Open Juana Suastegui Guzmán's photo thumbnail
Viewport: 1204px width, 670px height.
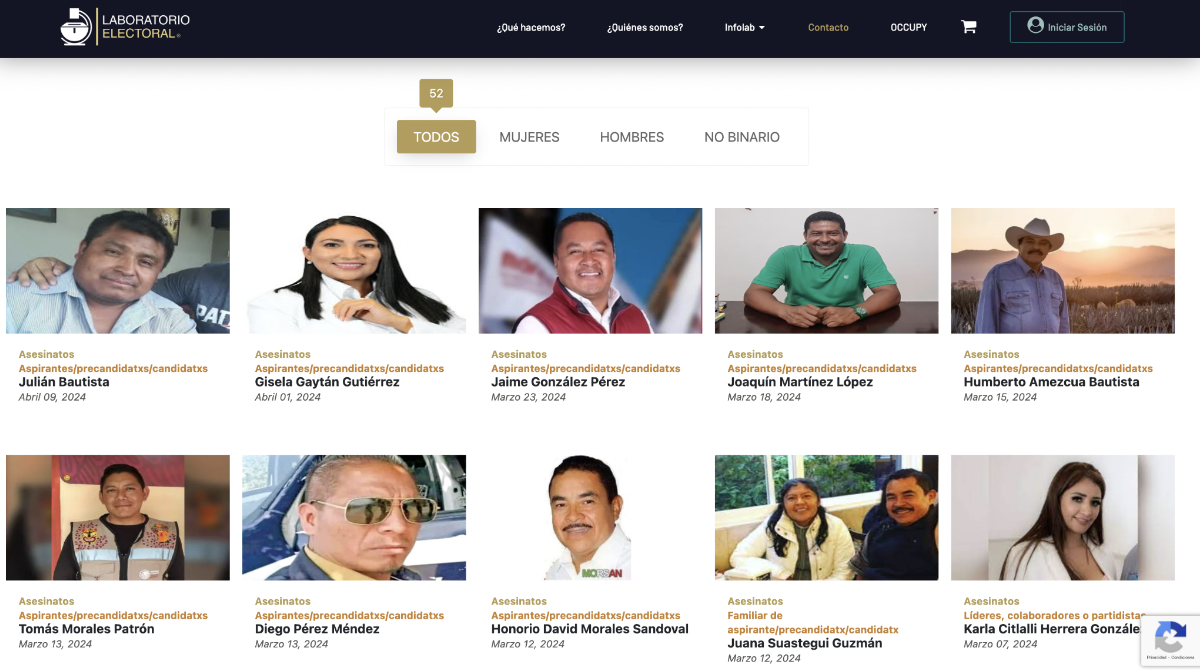(827, 518)
